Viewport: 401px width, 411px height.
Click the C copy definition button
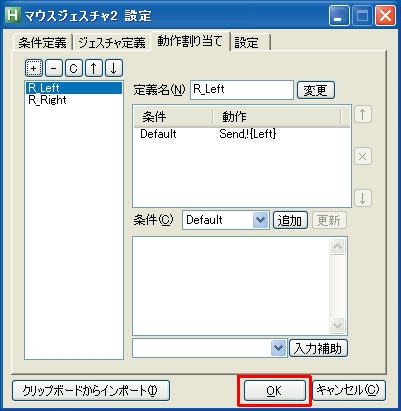tap(74, 68)
